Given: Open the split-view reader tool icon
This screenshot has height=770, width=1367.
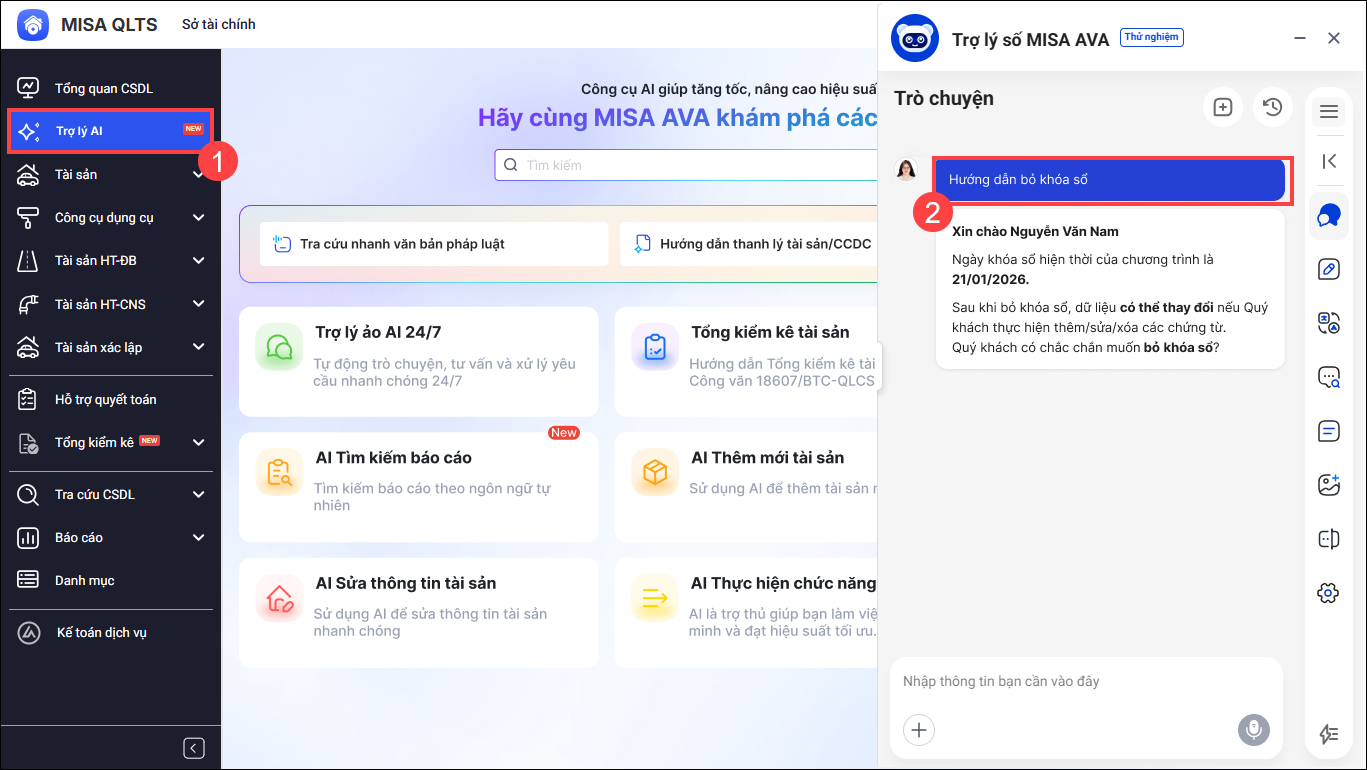Looking at the screenshot, I should (x=1329, y=539).
